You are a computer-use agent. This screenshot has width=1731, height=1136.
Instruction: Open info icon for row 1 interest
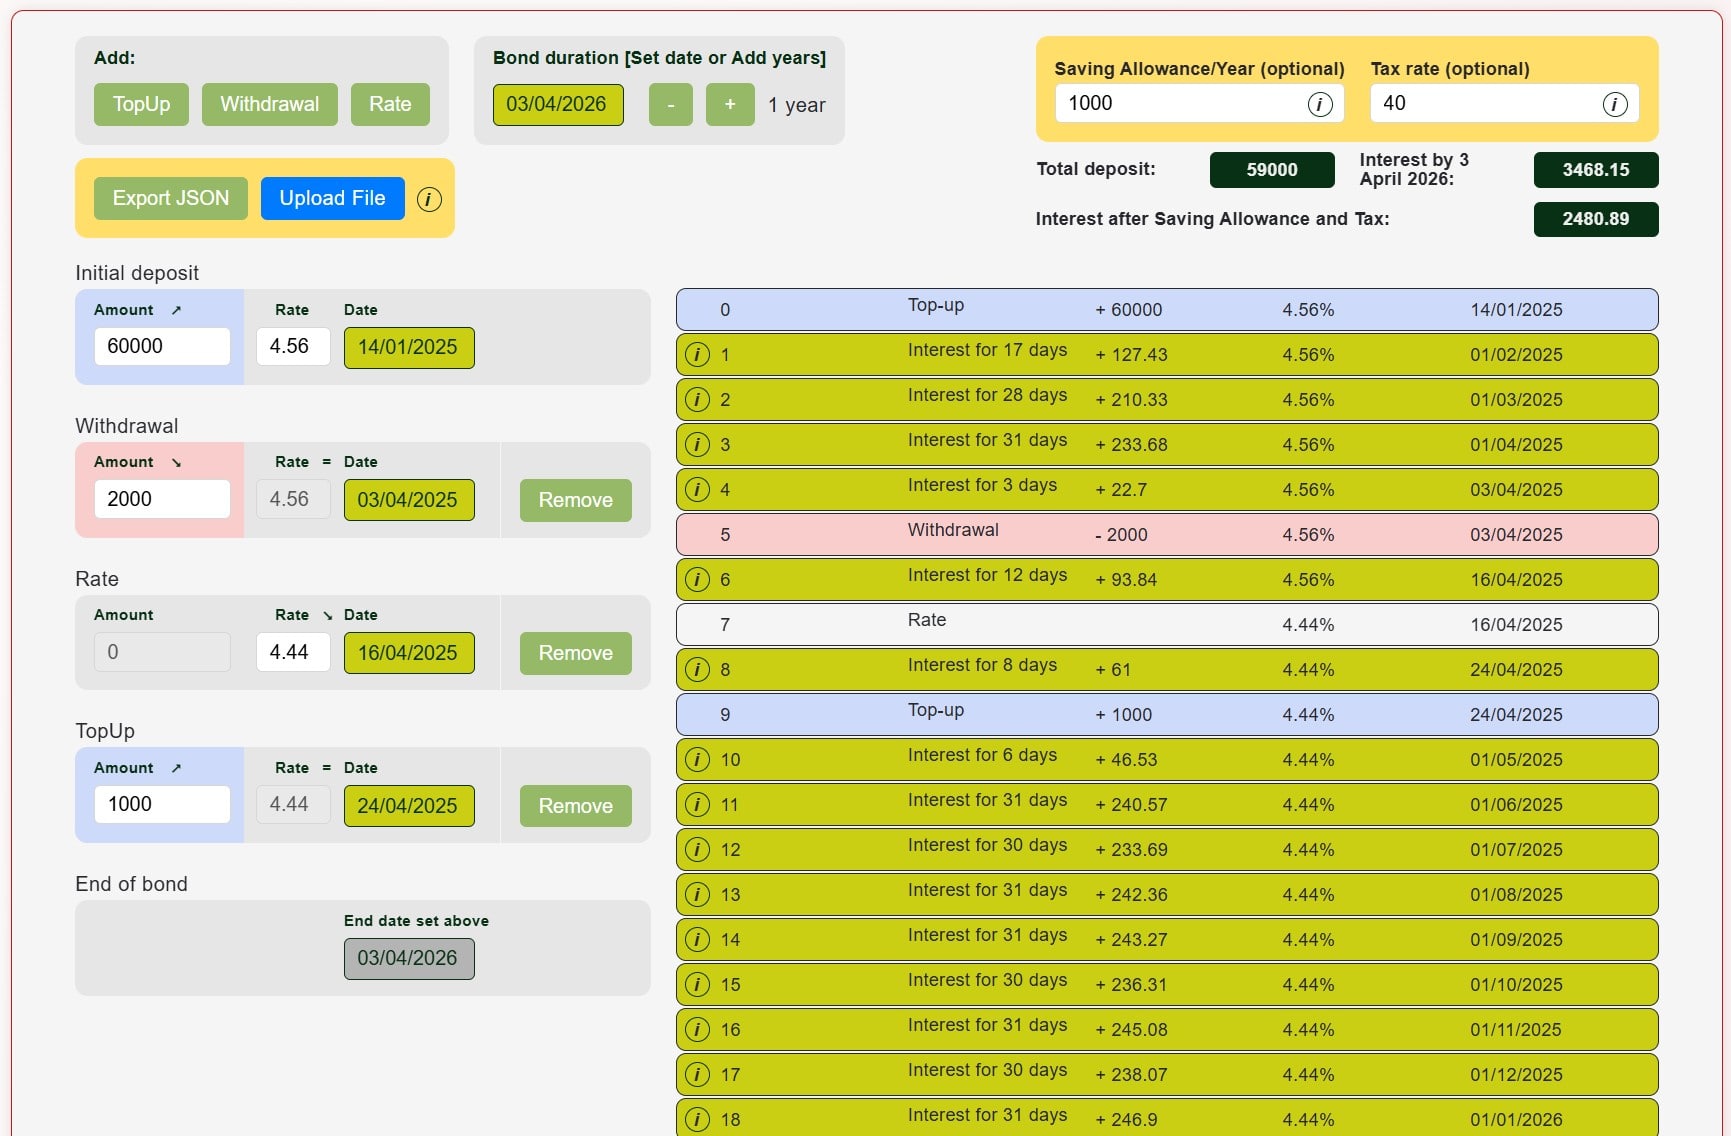coord(697,355)
